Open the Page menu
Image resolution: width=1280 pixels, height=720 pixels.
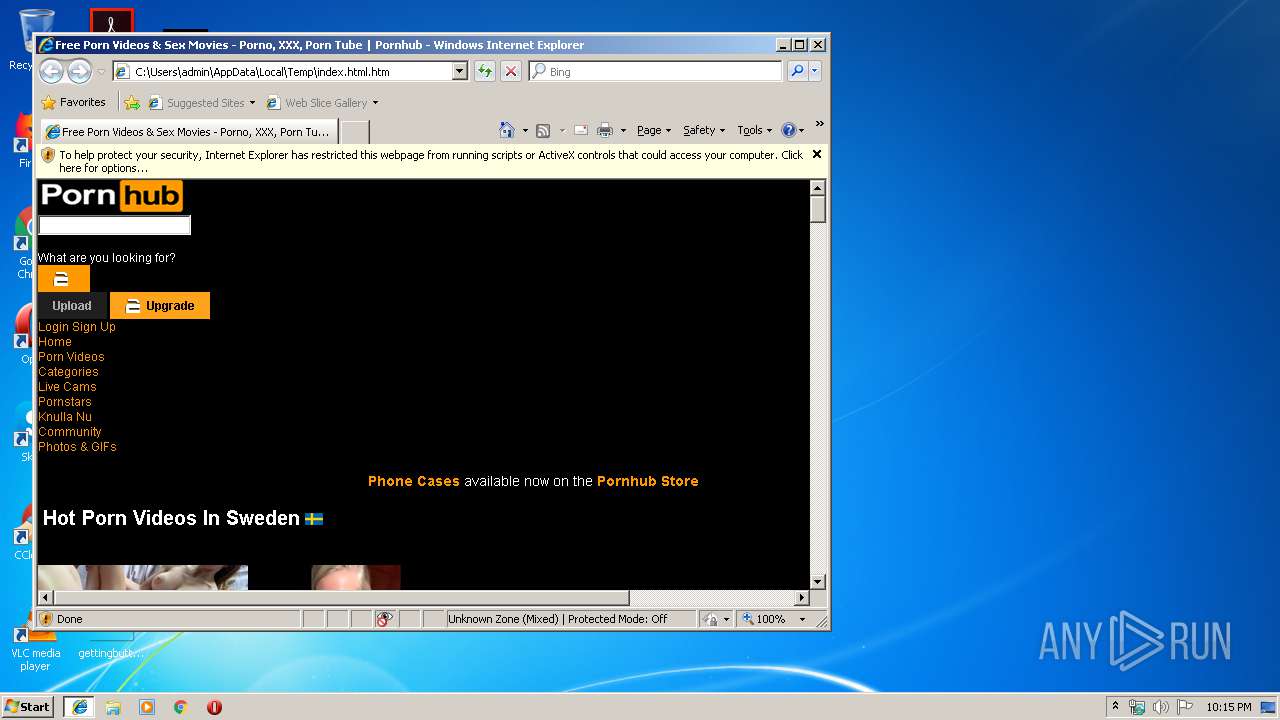(653, 130)
